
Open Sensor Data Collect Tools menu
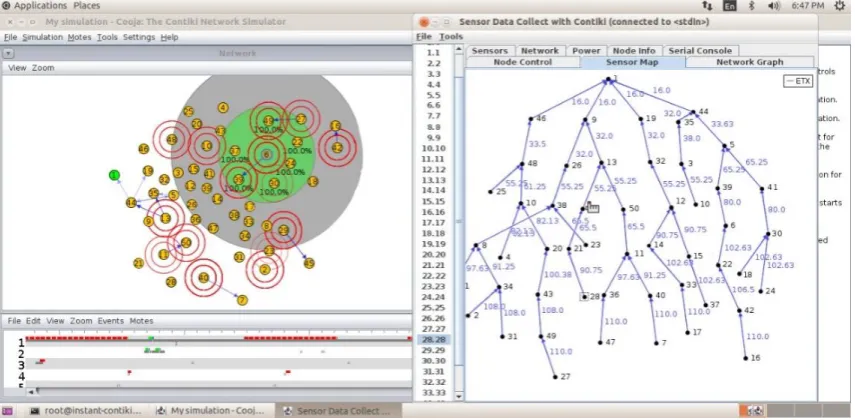click(451, 37)
